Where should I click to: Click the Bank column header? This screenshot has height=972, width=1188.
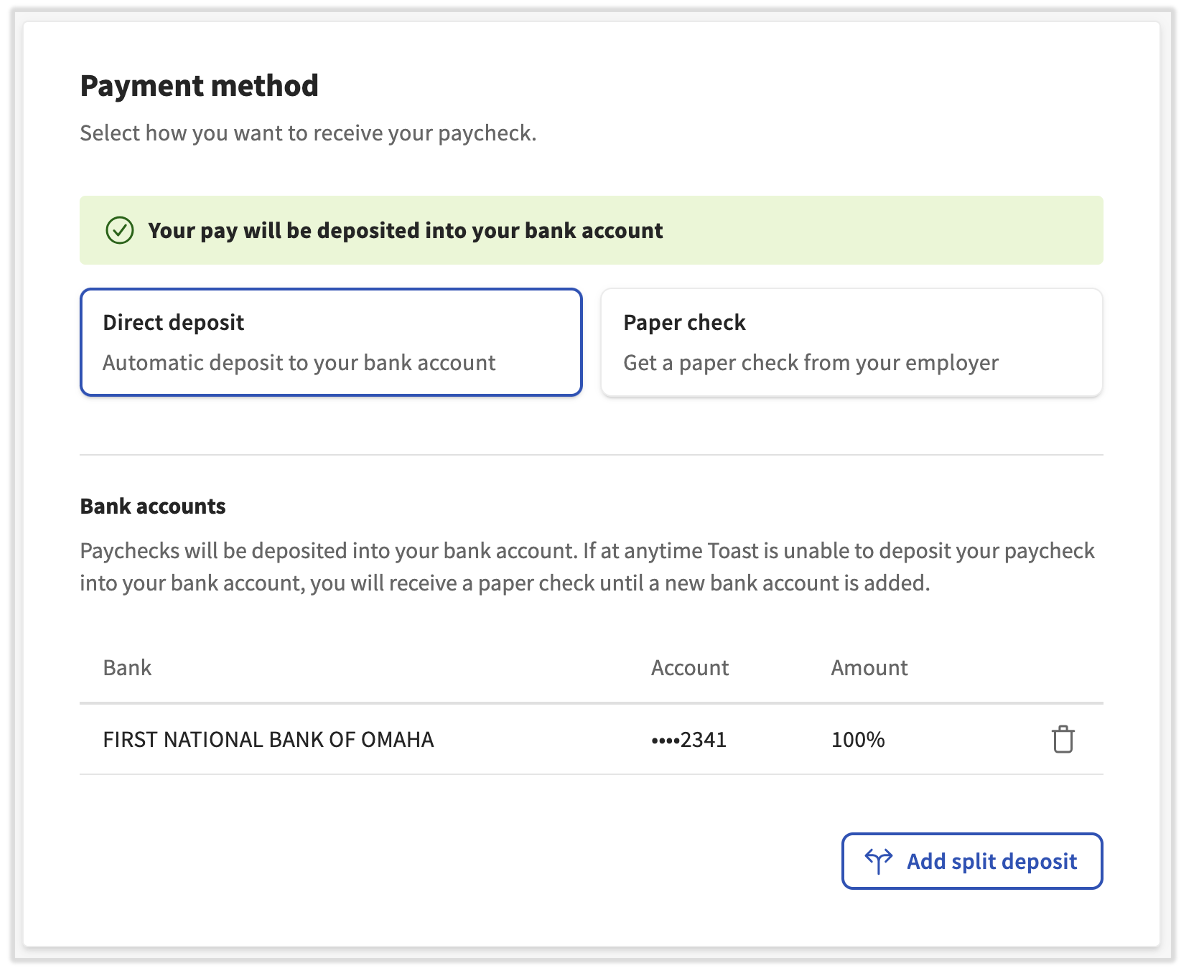127,667
